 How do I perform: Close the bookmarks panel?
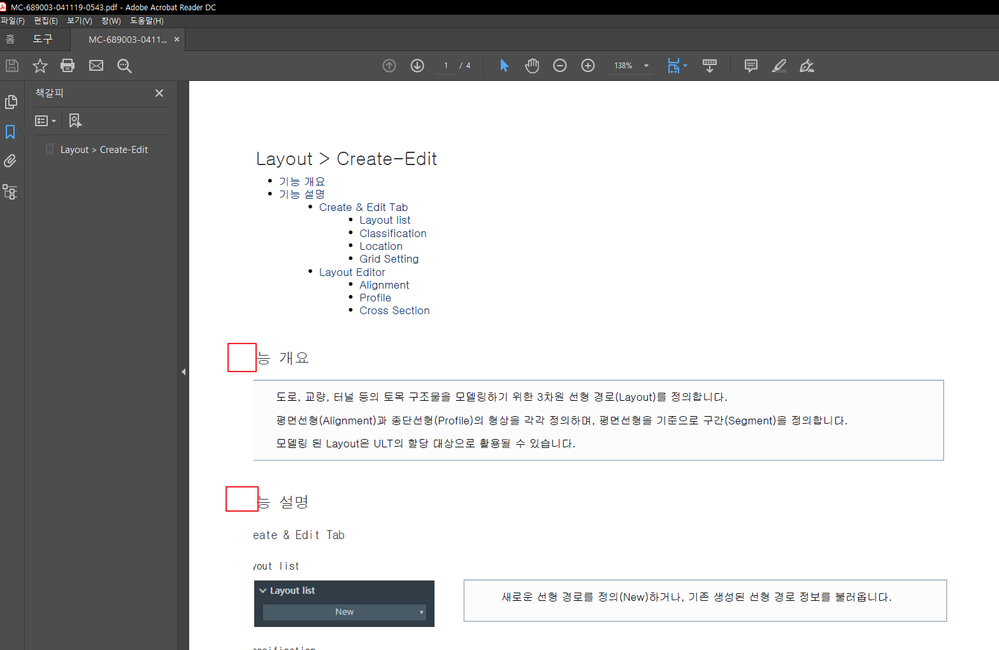coord(159,93)
